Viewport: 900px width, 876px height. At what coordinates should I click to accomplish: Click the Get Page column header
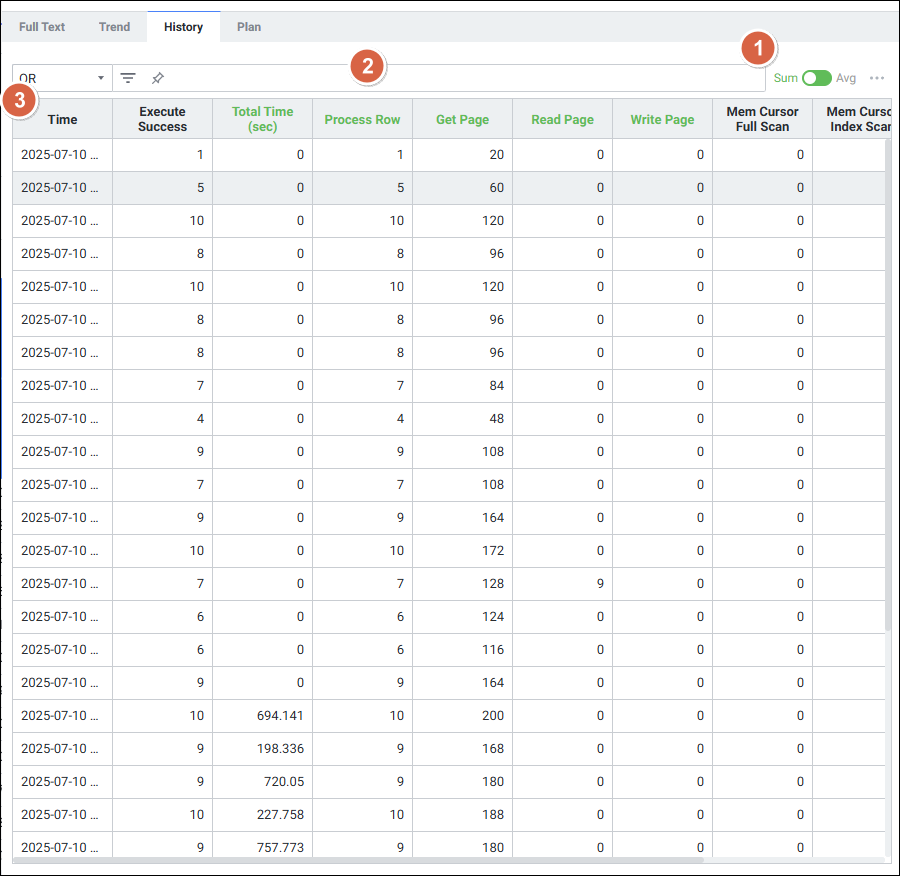[462, 119]
